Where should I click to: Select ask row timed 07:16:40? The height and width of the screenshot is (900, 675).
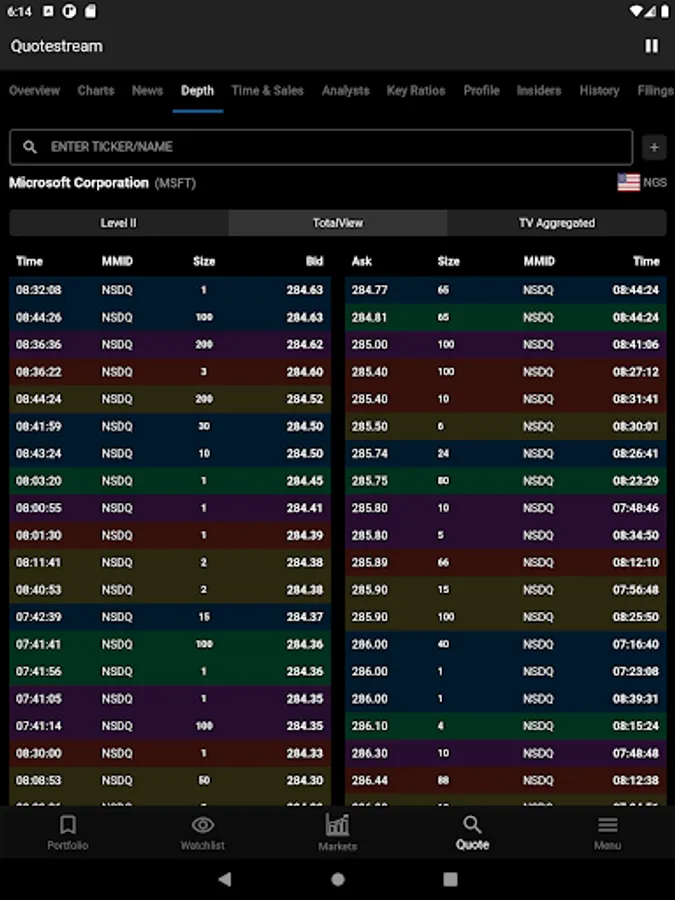(x=506, y=645)
